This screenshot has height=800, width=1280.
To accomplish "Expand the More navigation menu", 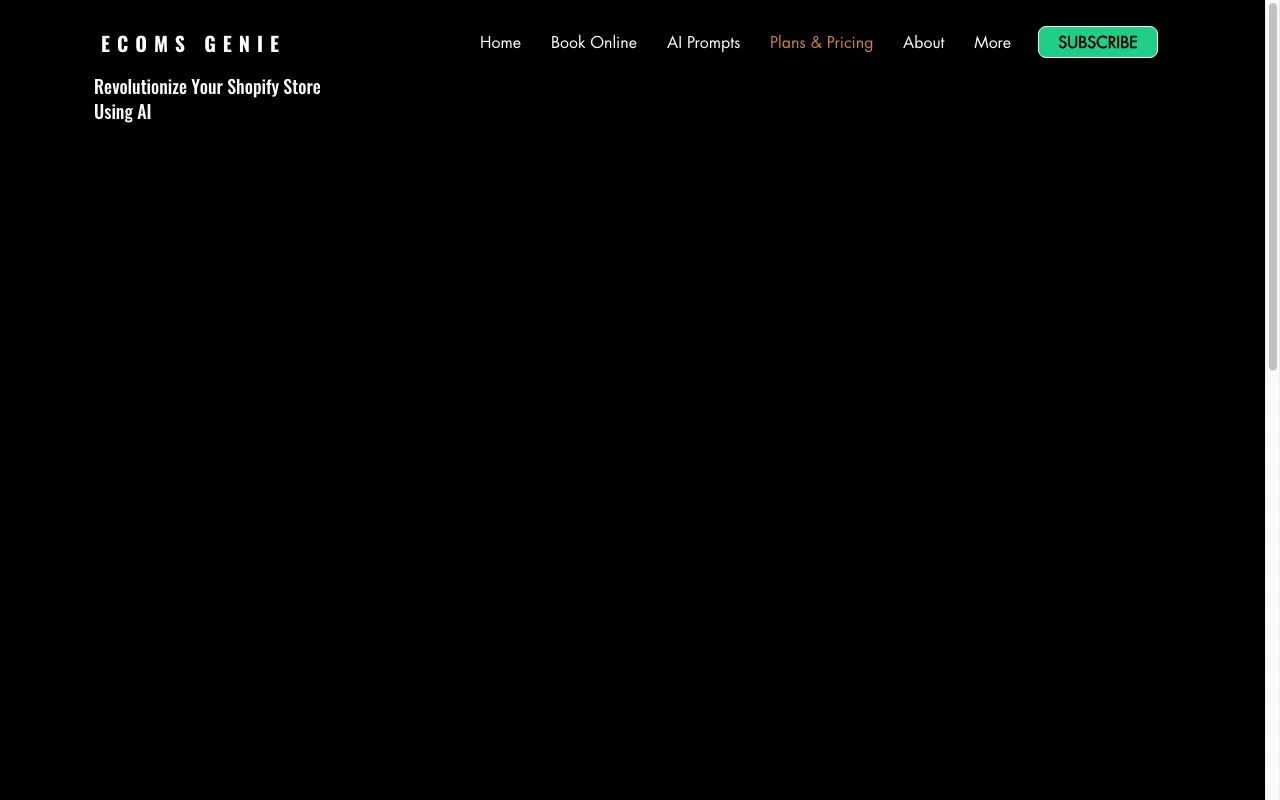I will tap(992, 43).
